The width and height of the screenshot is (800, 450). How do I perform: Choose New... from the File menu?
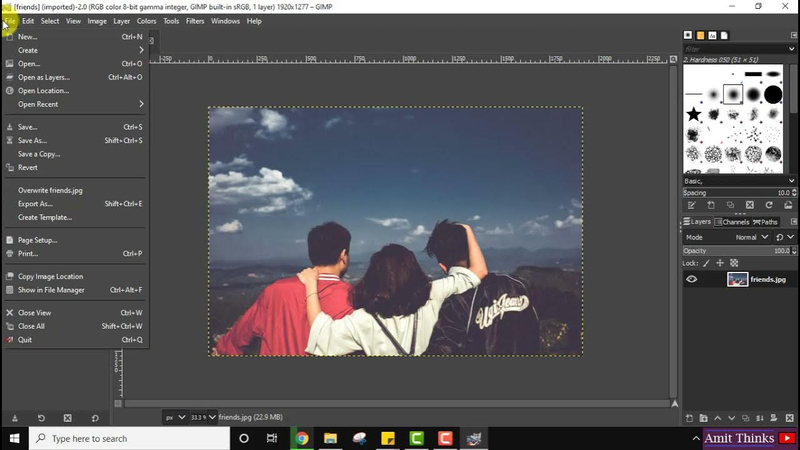pyautogui.click(x=75, y=37)
